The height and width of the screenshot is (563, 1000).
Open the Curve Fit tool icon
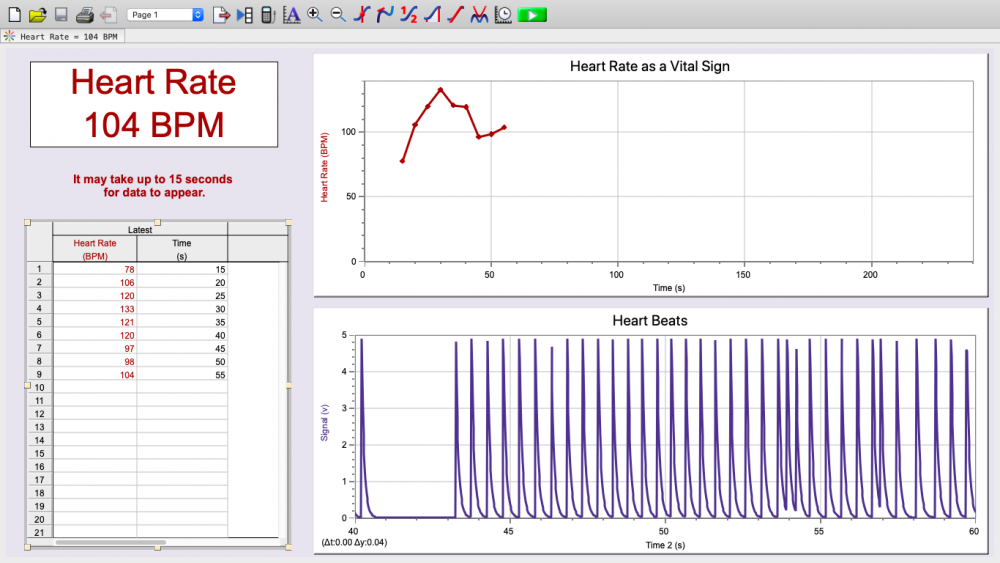[x=479, y=15]
